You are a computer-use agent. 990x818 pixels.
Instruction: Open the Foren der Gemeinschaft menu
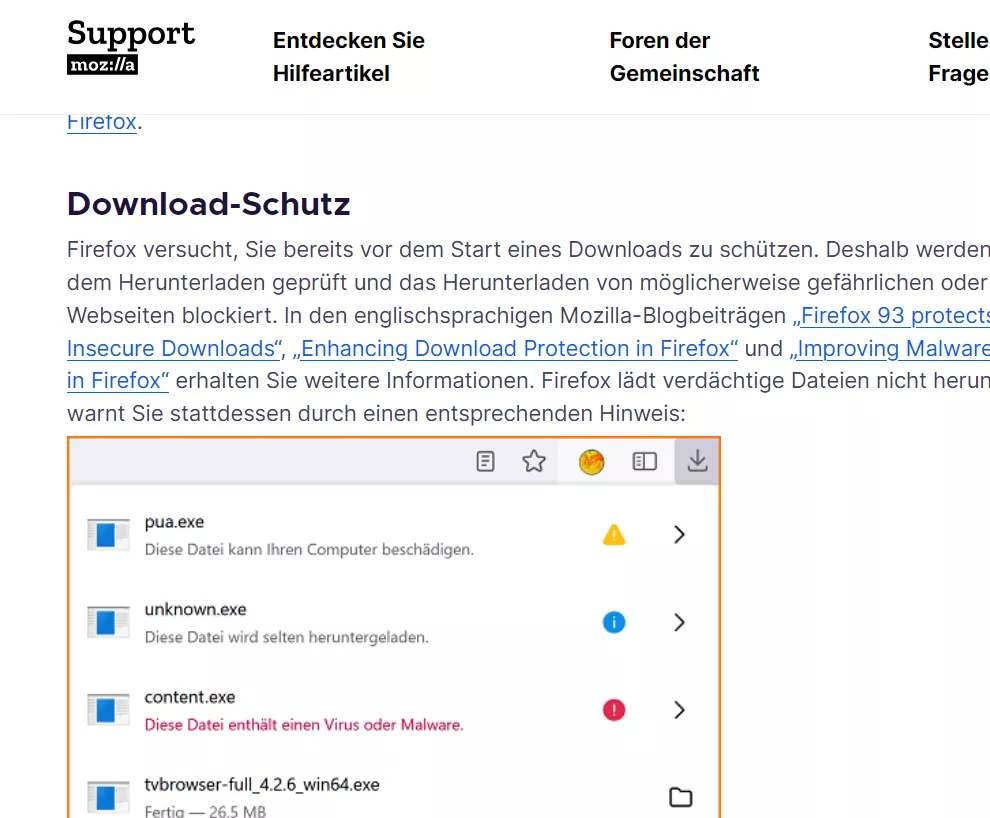coord(684,57)
